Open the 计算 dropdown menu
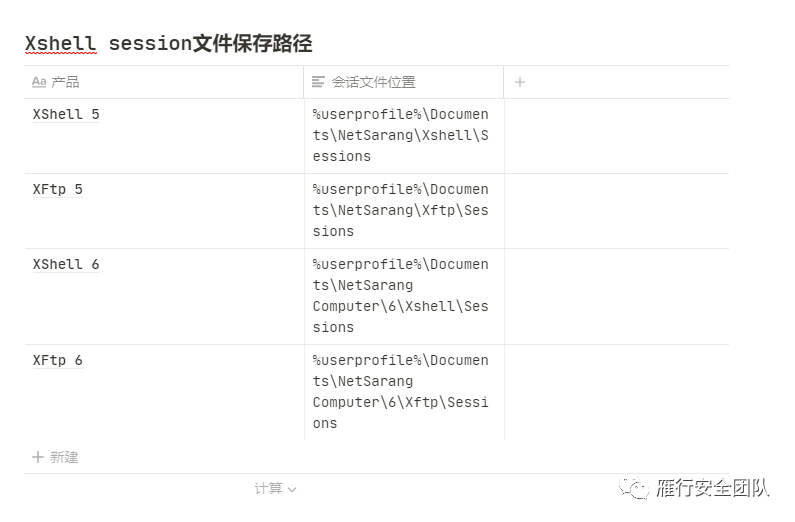 tap(275, 489)
